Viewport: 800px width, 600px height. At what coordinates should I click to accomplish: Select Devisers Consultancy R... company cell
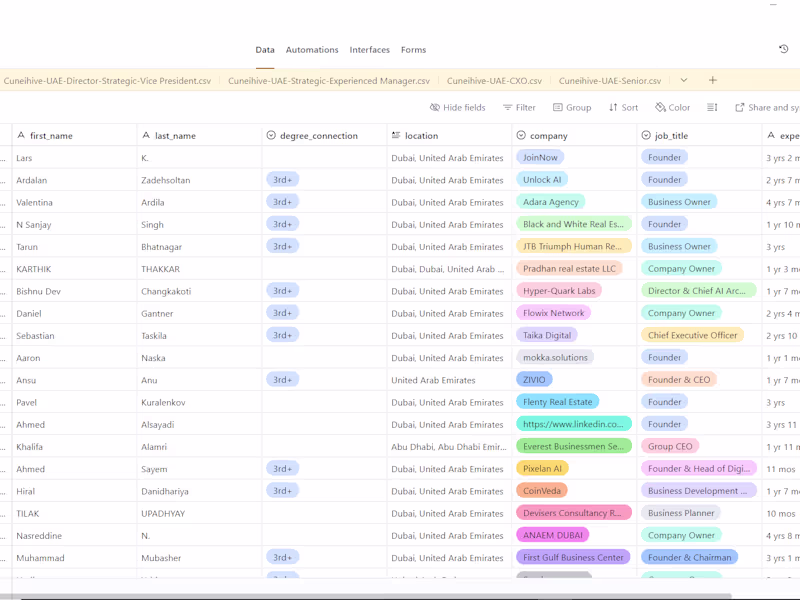(x=574, y=513)
